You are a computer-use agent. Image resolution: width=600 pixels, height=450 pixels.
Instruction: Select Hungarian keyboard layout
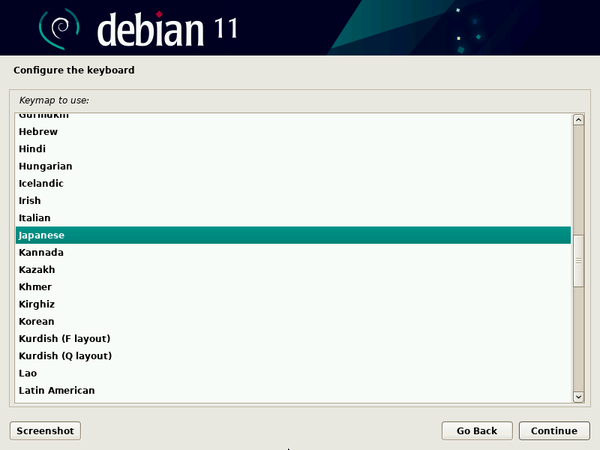45,166
